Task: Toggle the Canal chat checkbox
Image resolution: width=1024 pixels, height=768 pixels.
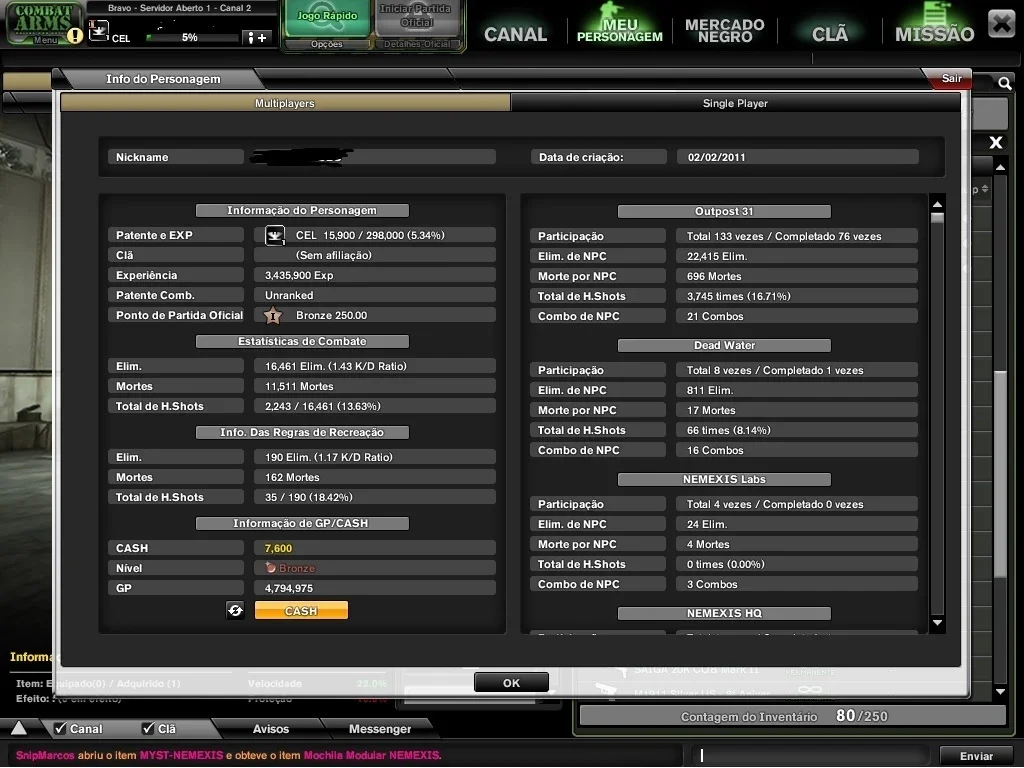Action: click(61, 728)
